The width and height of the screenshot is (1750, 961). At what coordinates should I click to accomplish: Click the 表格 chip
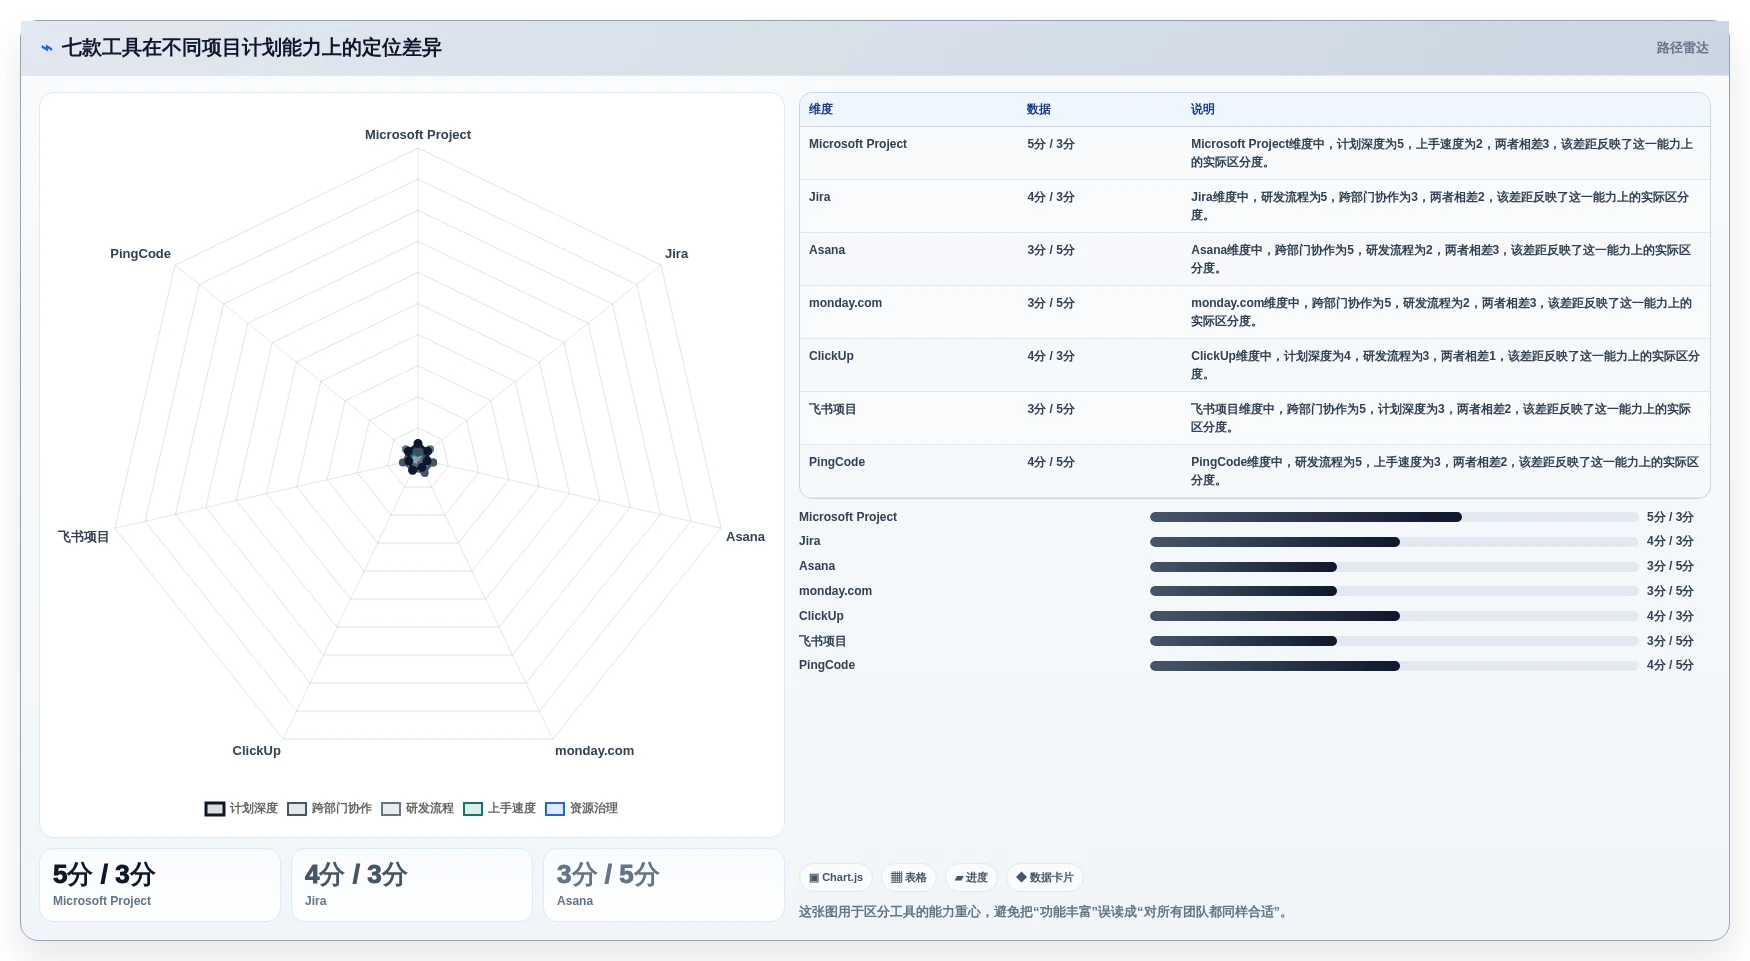tap(909, 878)
